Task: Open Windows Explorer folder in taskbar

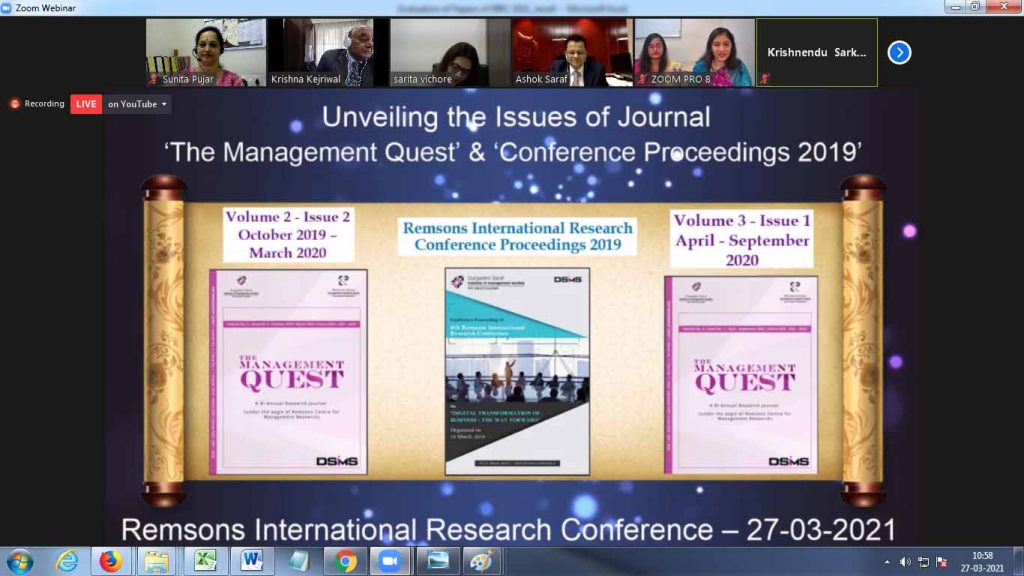Action: click(x=157, y=561)
